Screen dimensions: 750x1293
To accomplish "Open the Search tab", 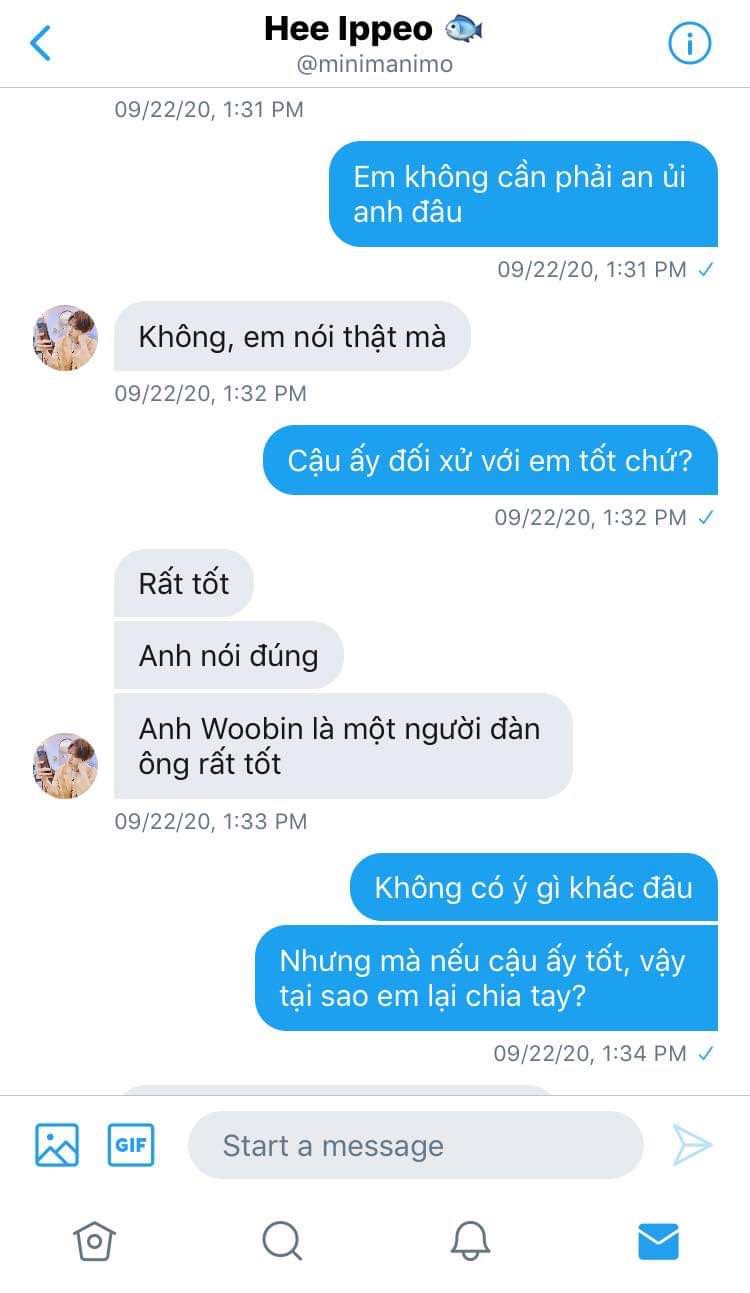I will click(x=282, y=1241).
